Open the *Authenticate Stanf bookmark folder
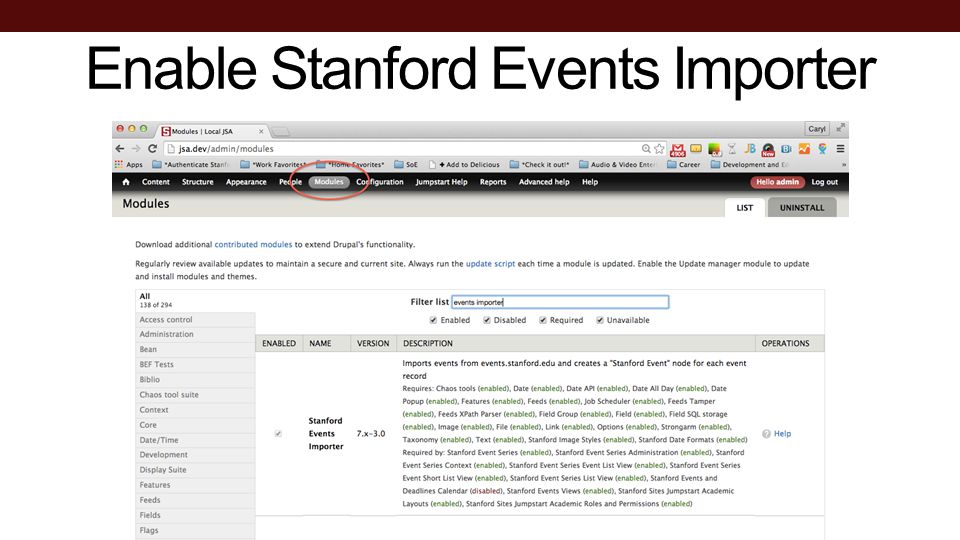The height and width of the screenshot is (540, 960). (191, 165)
